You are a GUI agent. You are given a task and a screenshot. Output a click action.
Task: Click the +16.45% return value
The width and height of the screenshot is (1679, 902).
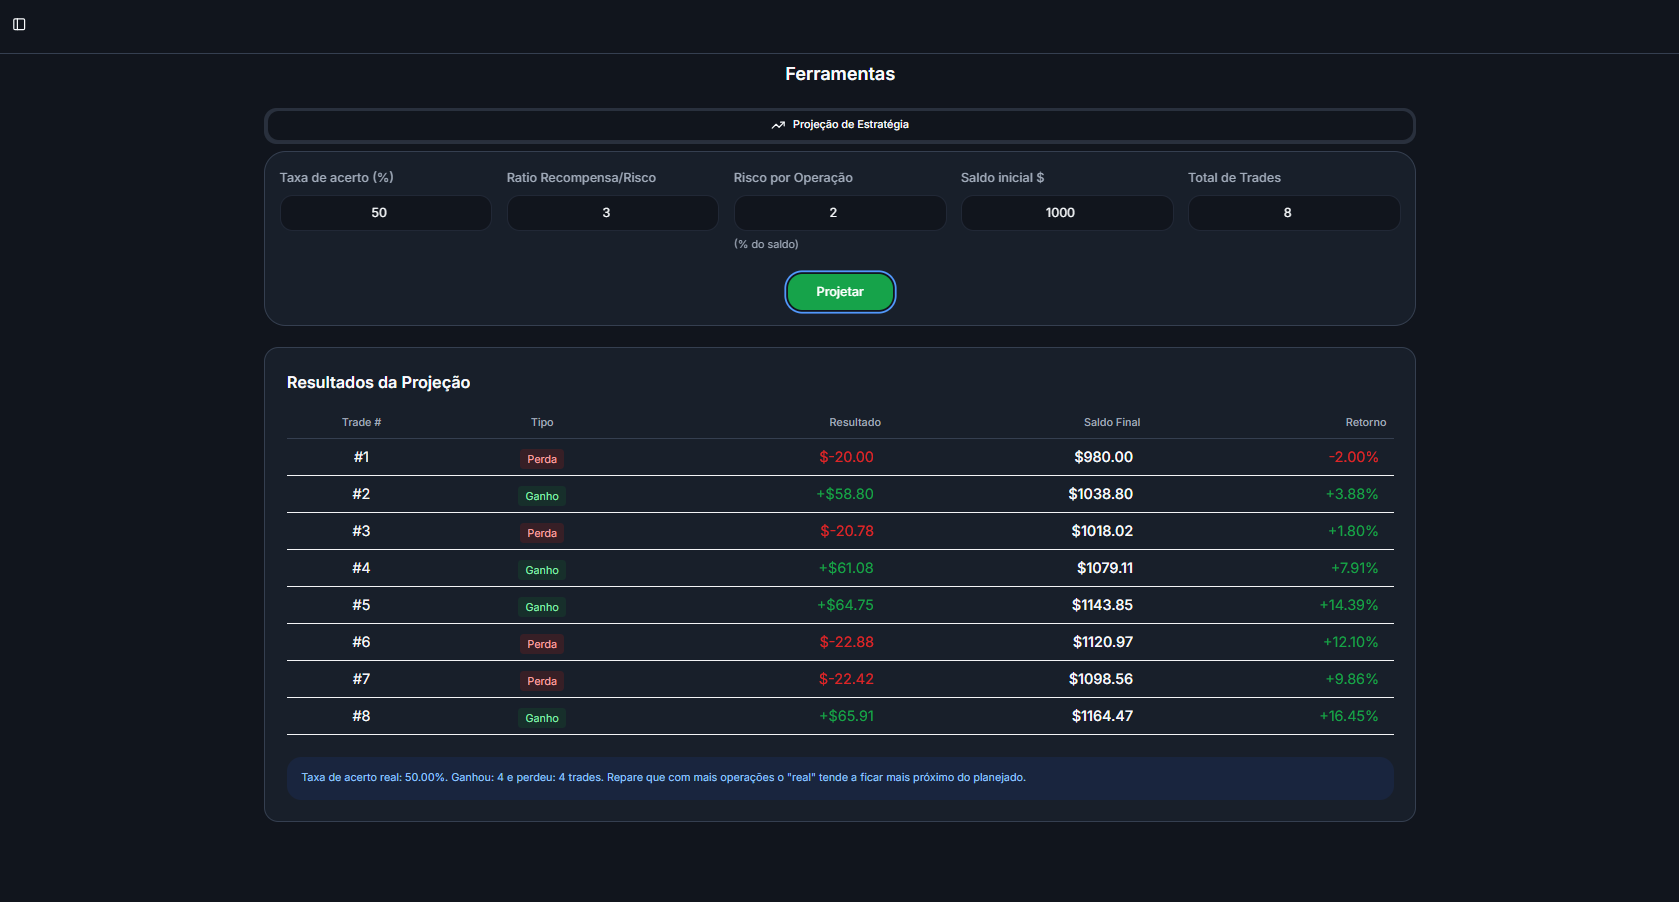(1349, 716)
